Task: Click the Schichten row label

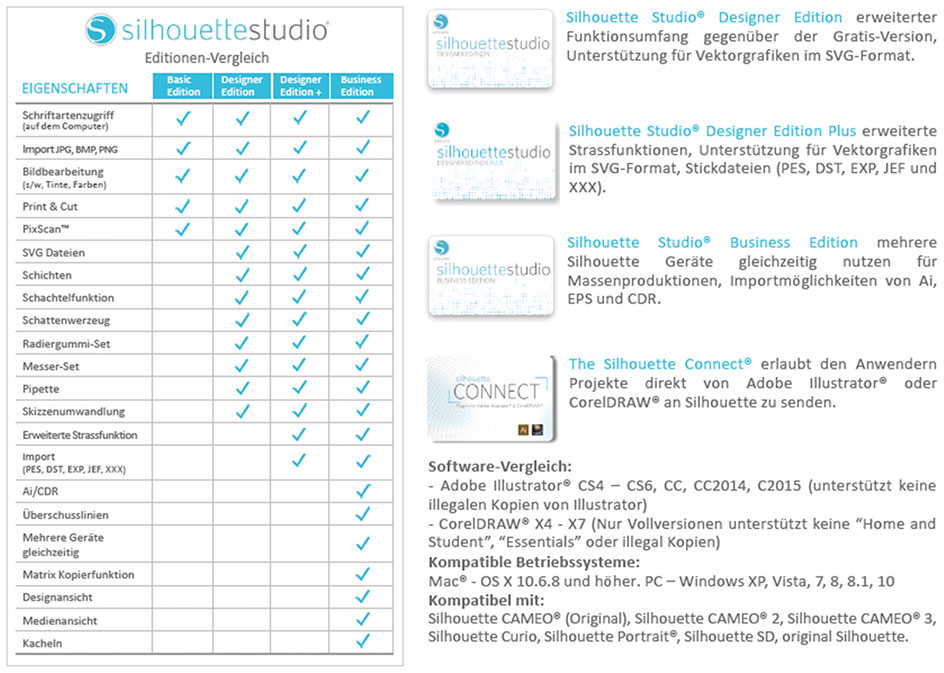Action: 47,275
